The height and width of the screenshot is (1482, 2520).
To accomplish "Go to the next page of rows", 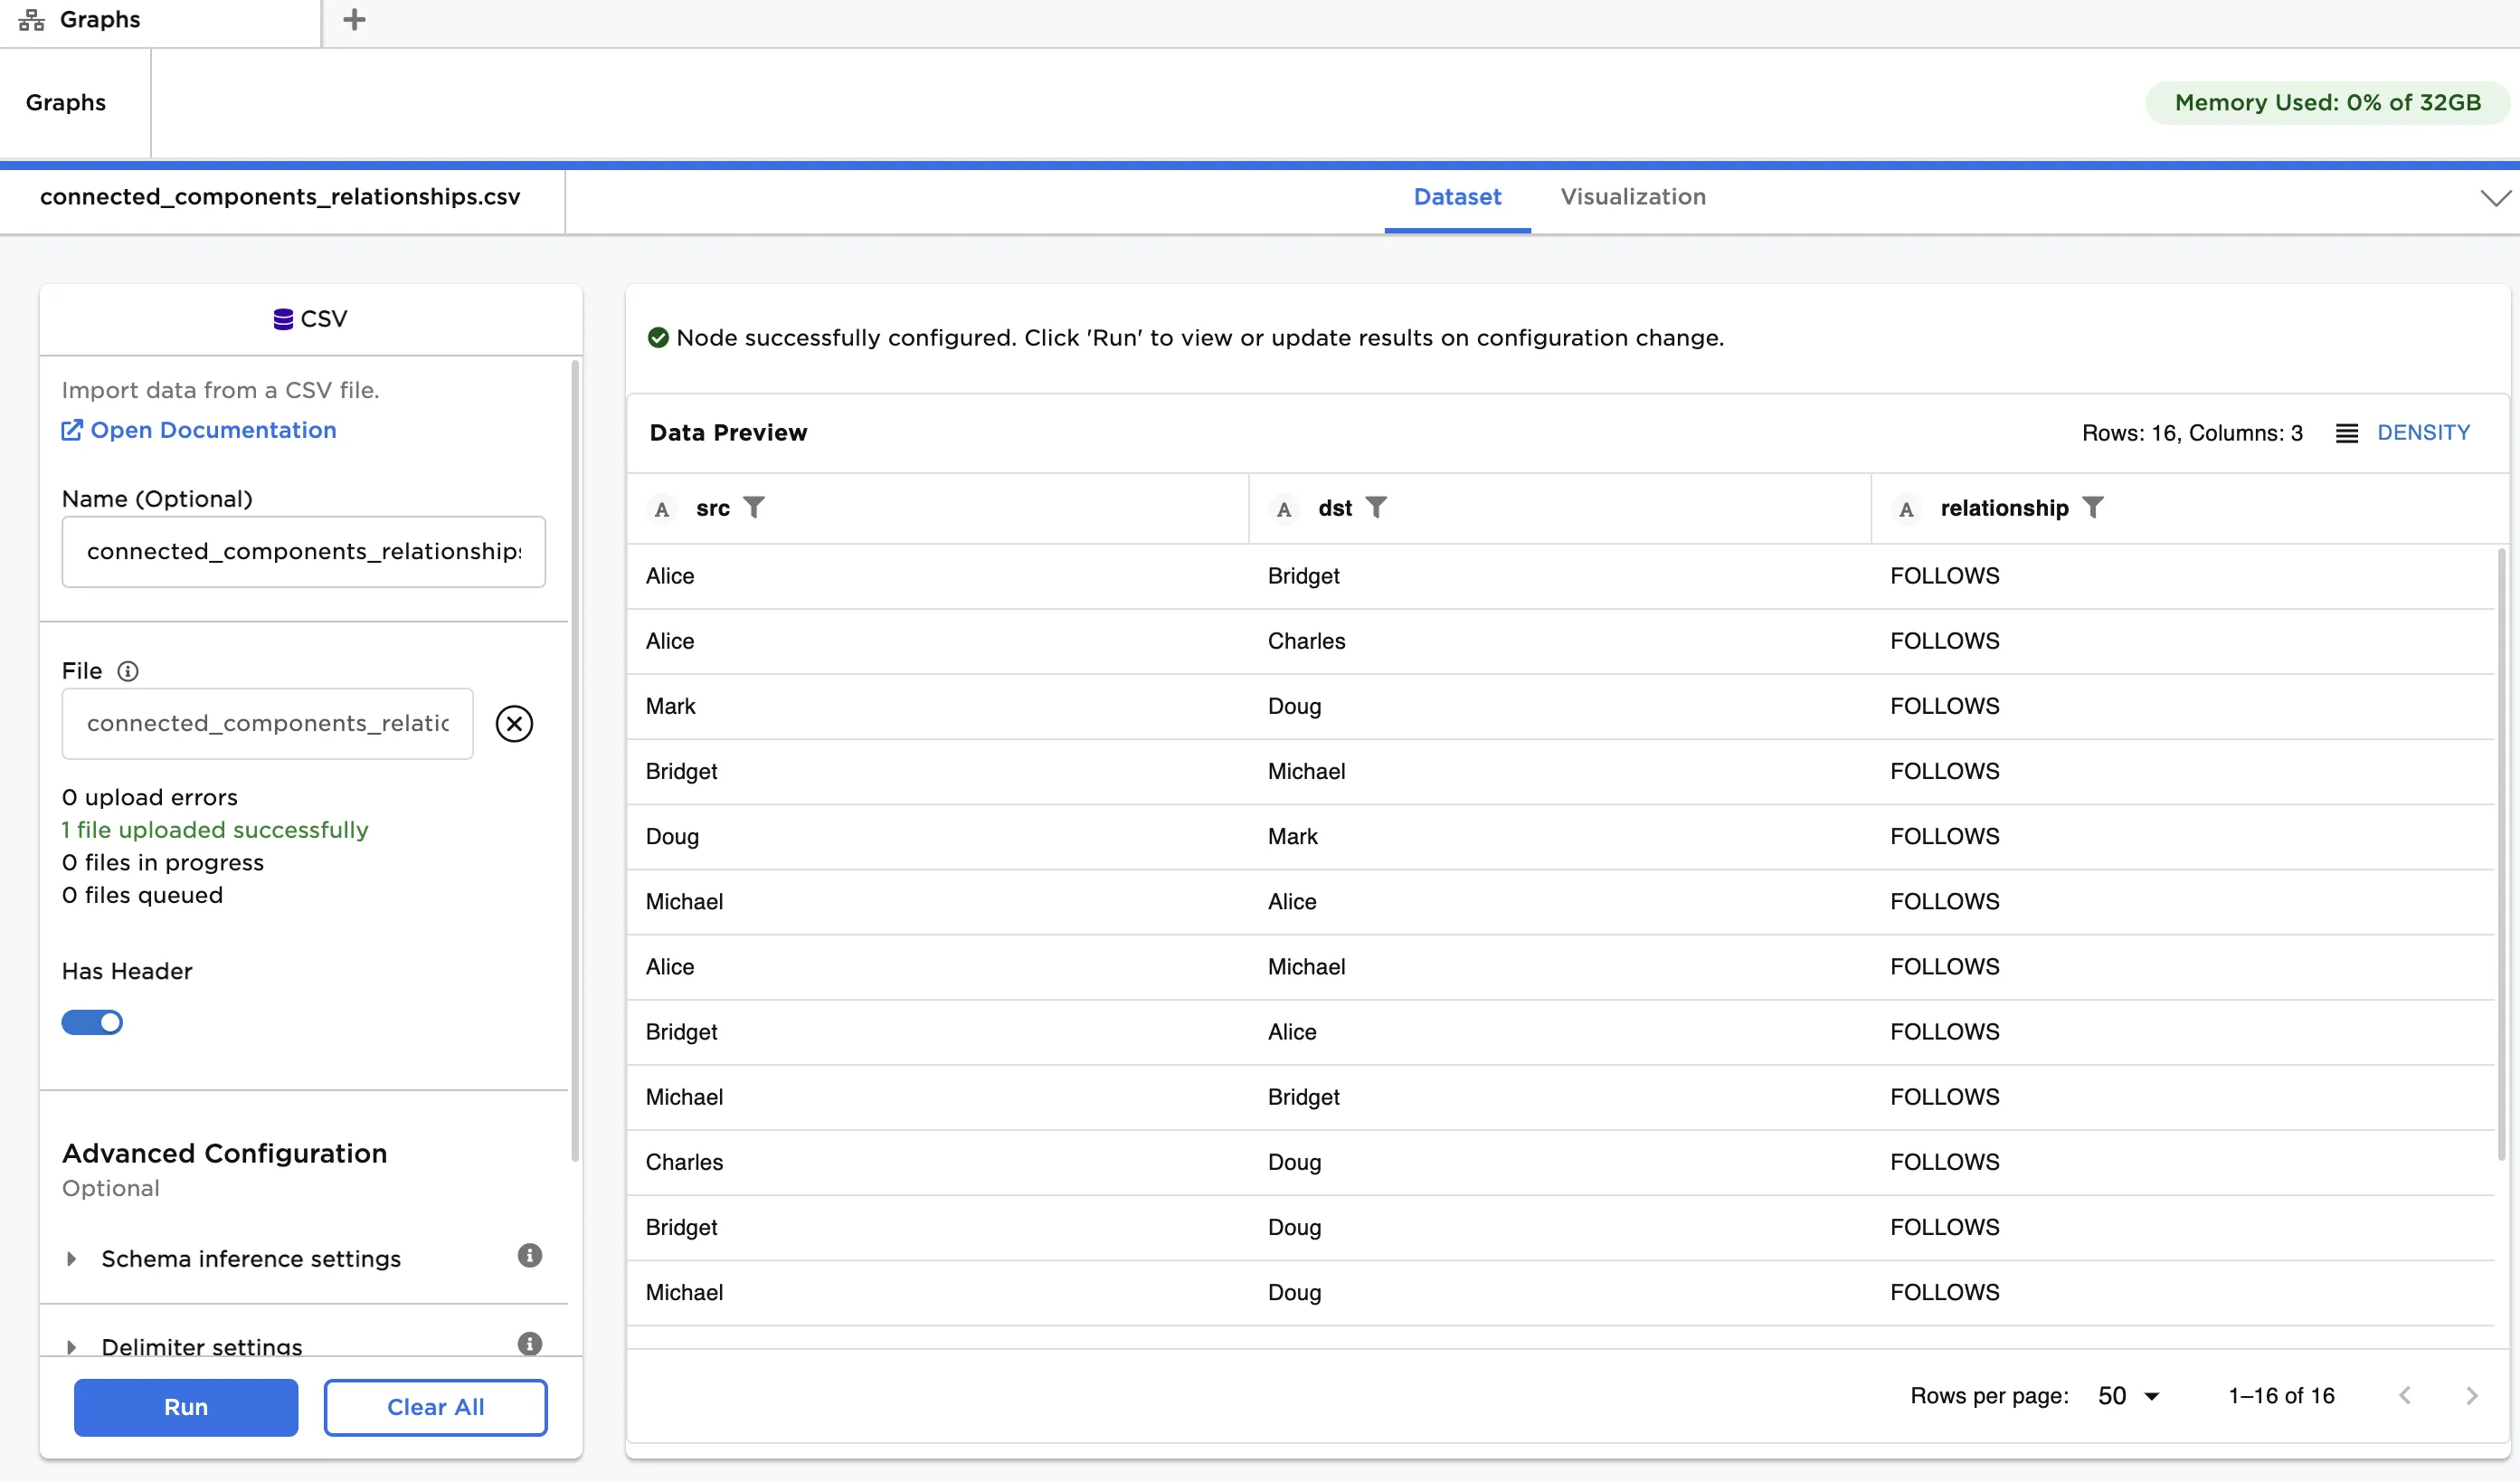I will 2473,1395.
